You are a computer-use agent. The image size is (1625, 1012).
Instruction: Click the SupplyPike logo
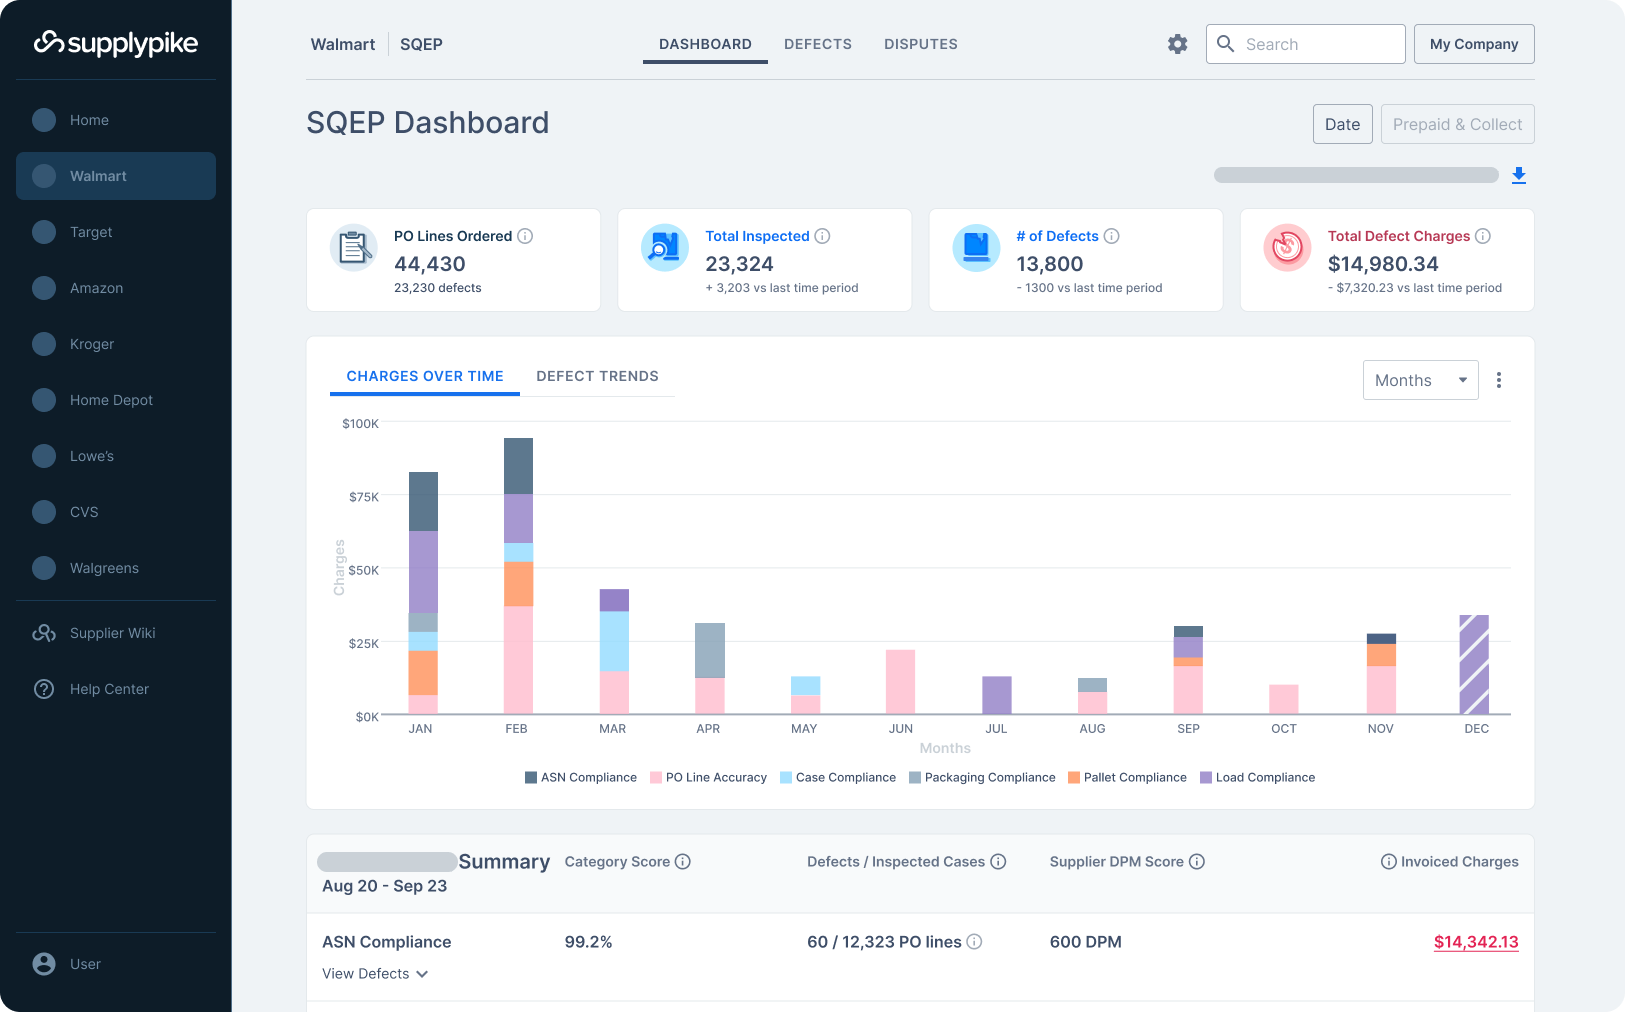tap(116, 43)
